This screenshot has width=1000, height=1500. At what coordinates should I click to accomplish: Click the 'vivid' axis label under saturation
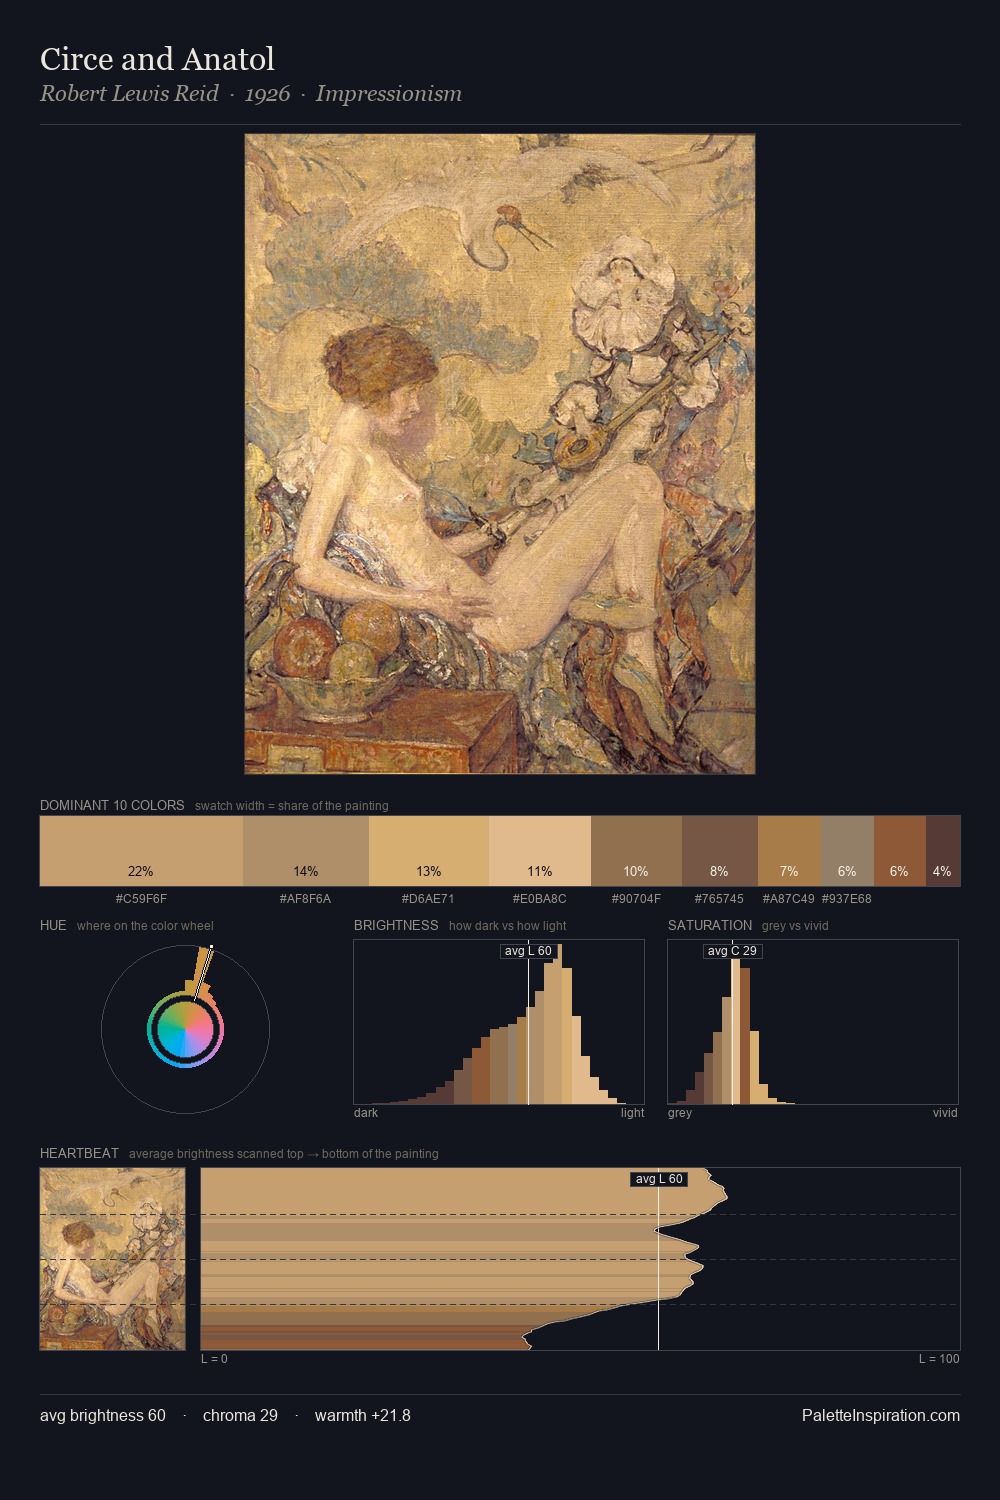click(945, 1112)
